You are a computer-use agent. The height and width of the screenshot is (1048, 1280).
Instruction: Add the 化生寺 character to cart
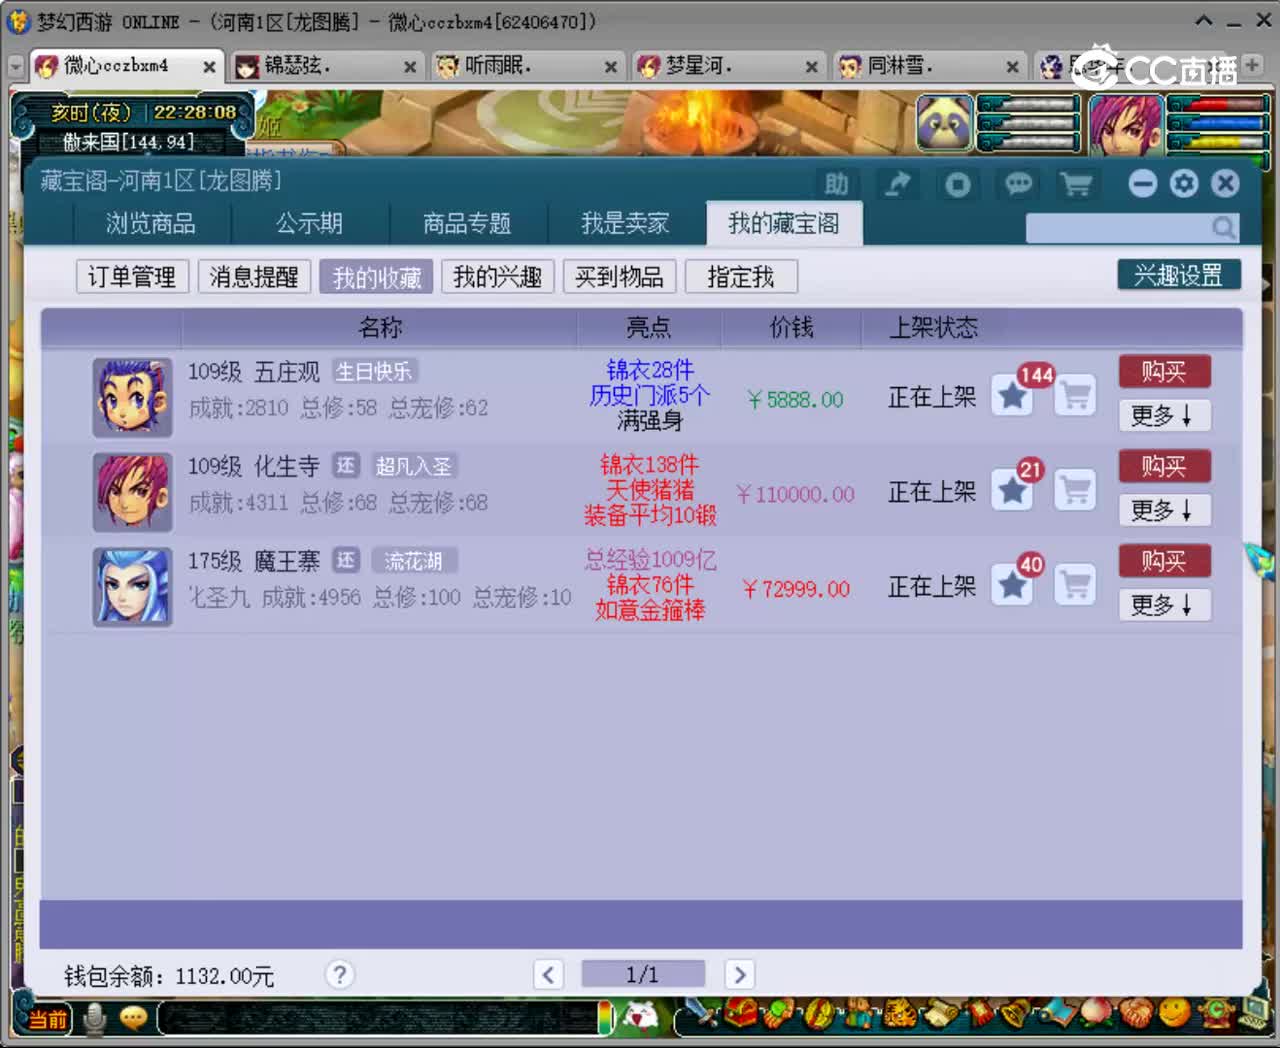point(1076,491)
